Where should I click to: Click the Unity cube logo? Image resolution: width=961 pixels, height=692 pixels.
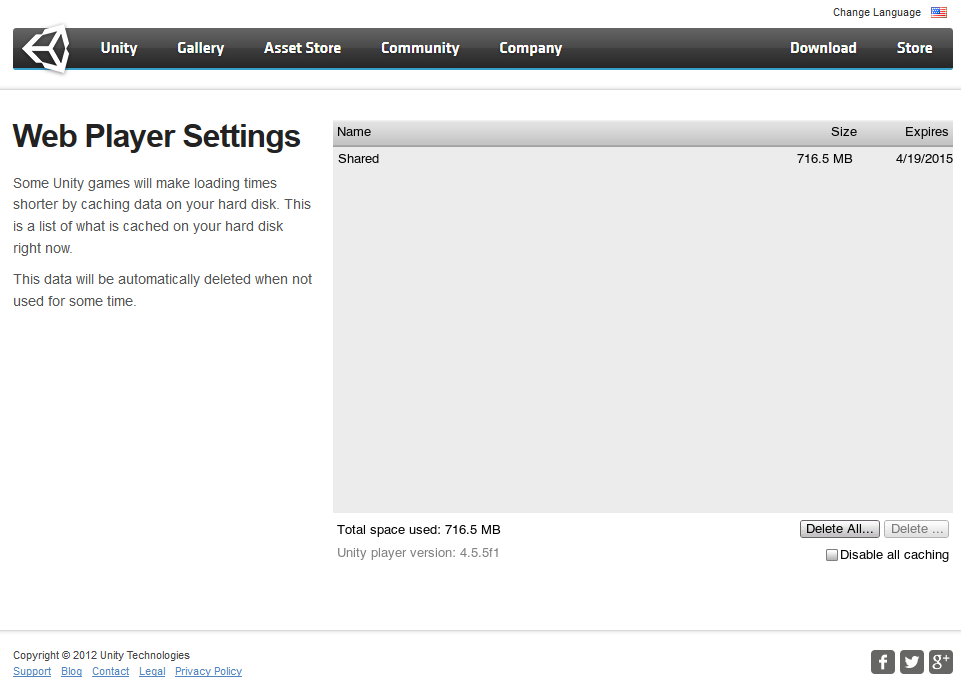[46, 48]
